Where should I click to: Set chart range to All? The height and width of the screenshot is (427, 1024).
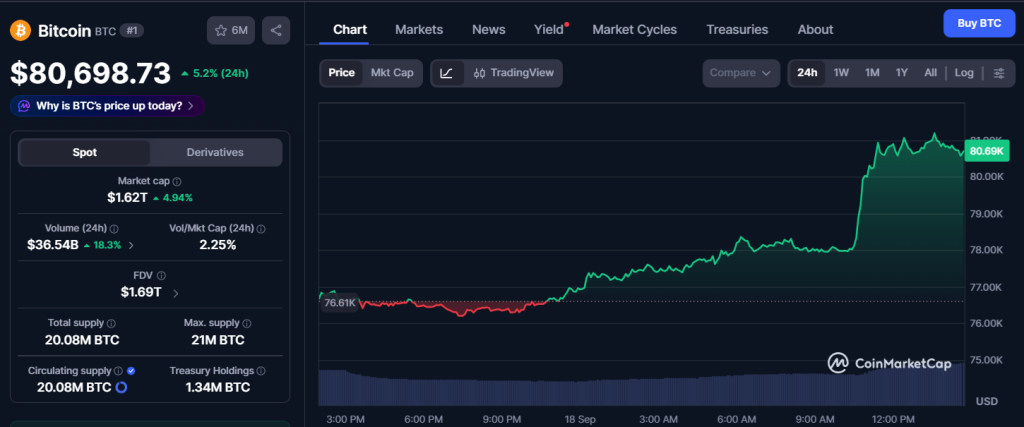coord(931,73)
